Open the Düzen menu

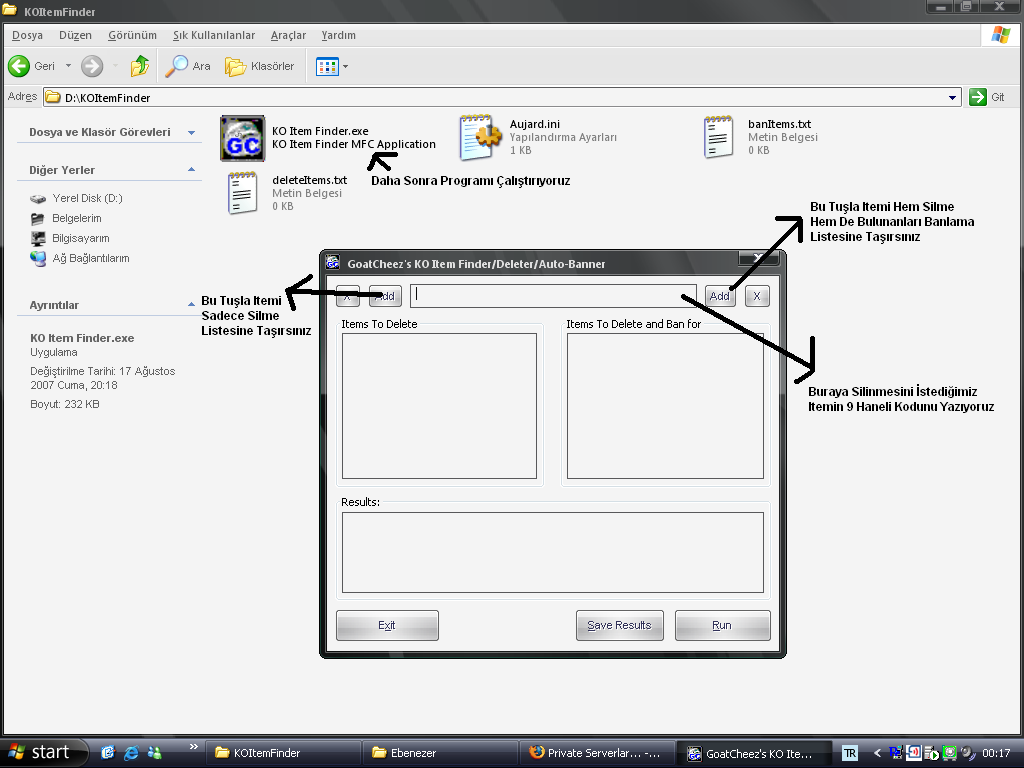click(x=75, y=35)
